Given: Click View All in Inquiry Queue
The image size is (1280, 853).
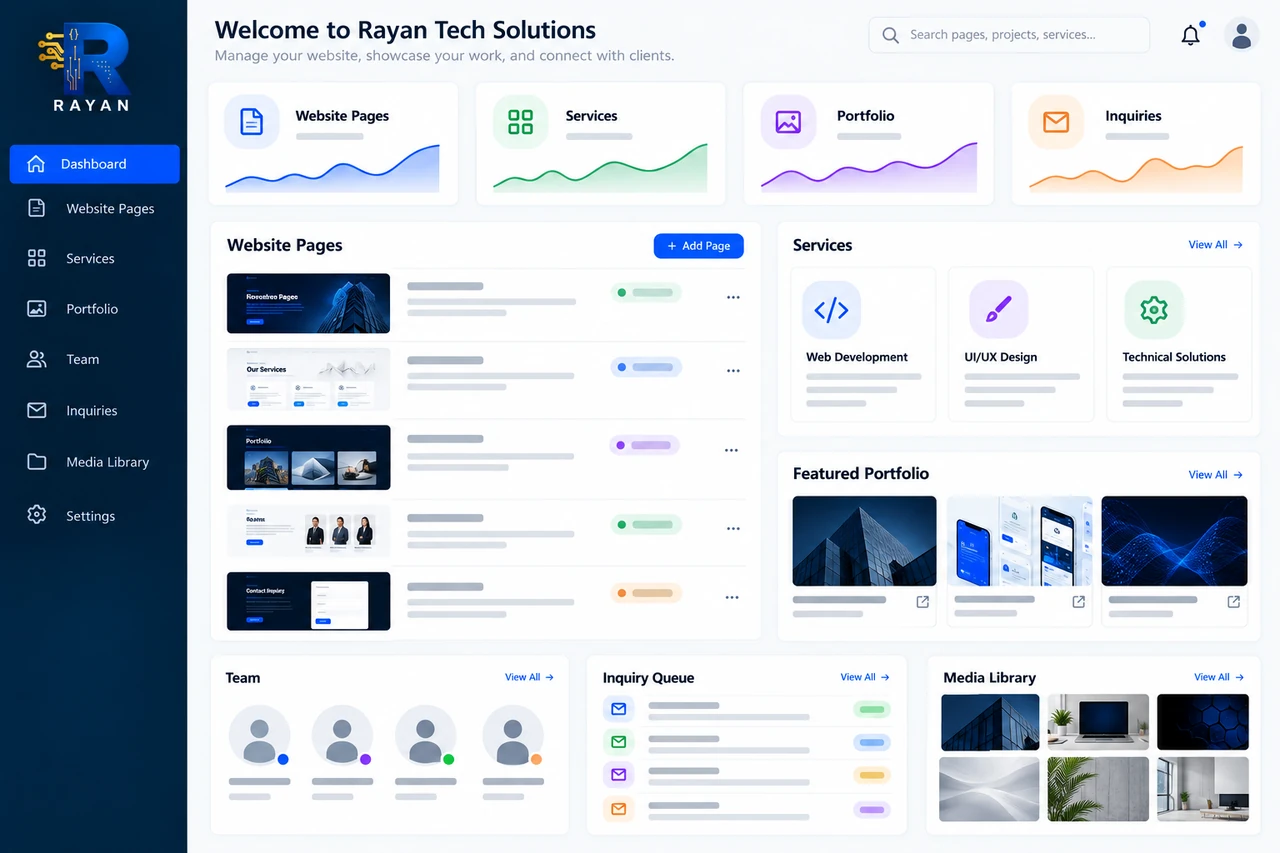Looking at the screenshot, I should [x=865, y=677].
